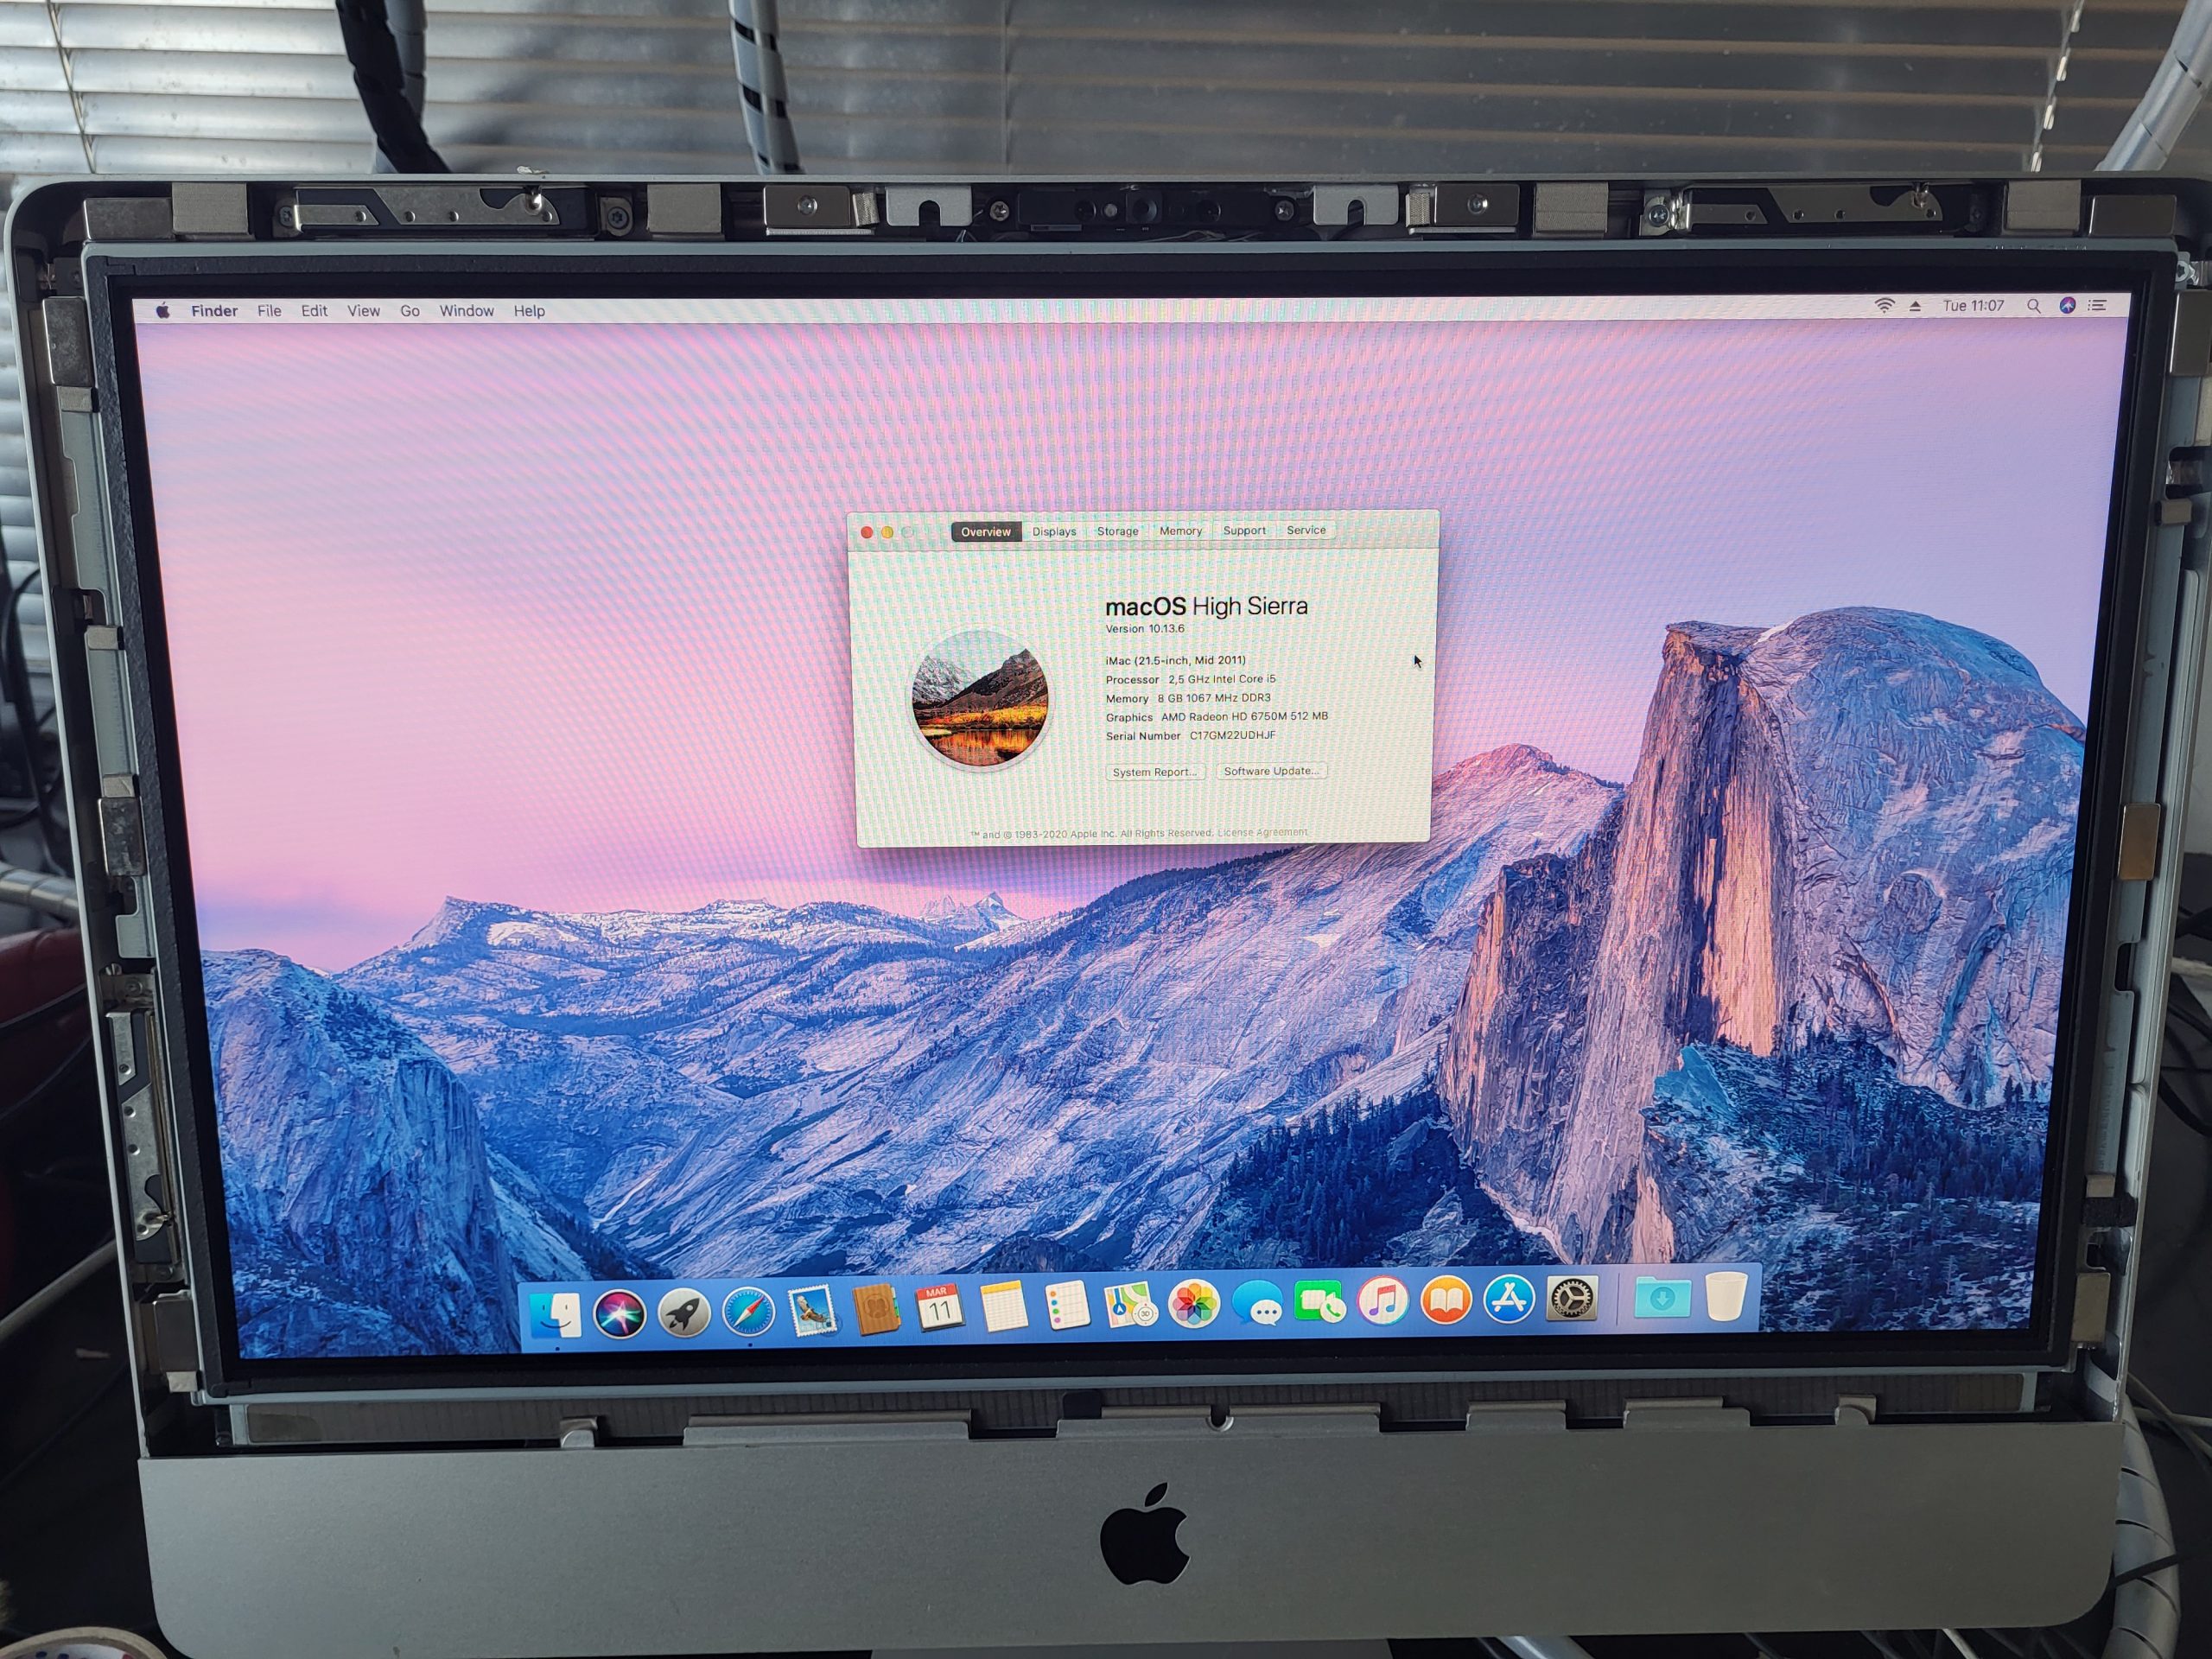Click the System Report button
The width and height of the screenshot is (2212, 1659).
1155,772
